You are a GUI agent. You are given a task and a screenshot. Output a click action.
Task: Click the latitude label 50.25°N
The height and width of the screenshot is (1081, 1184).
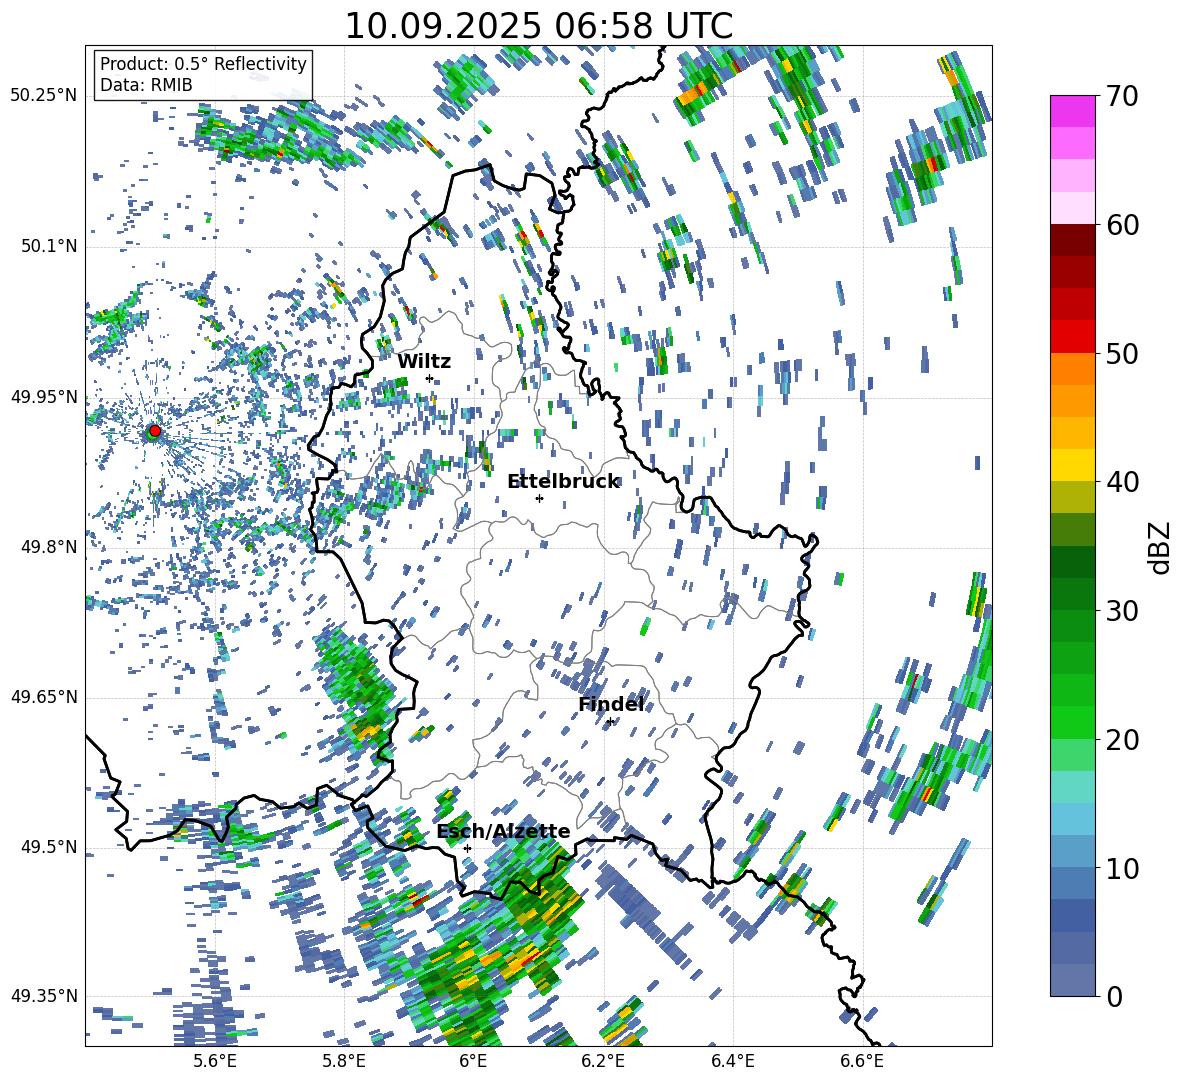44,96
